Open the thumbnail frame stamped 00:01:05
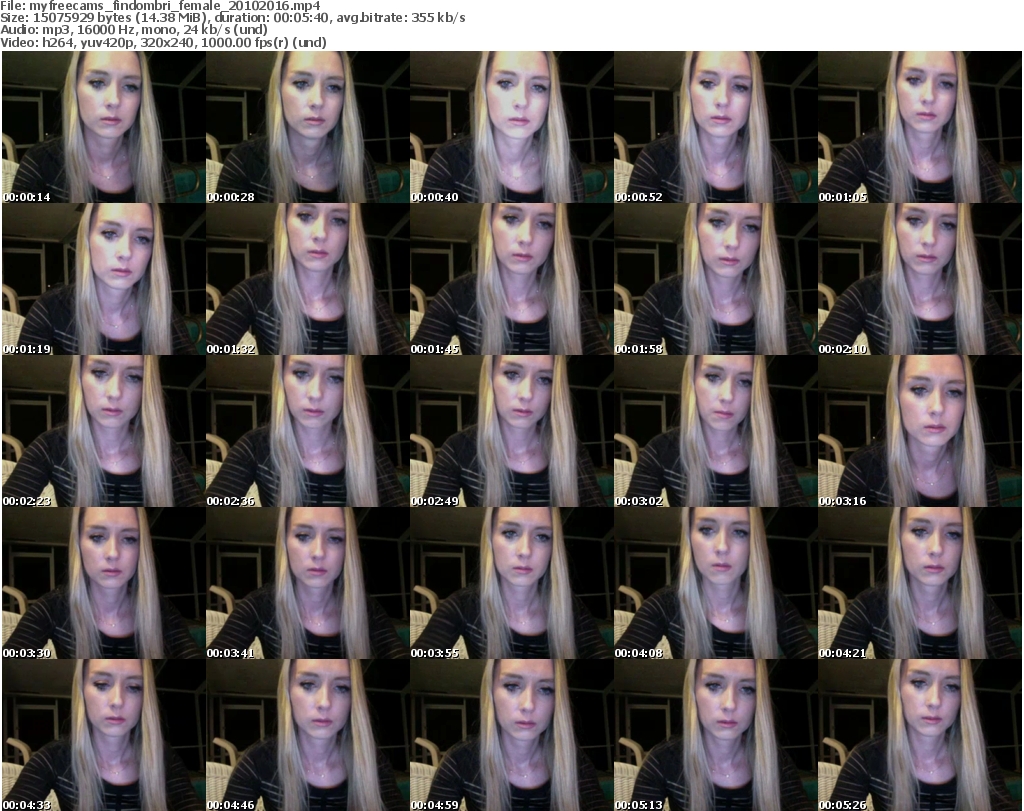Image resolution: width=1024 pixels, height=811 pixels. tap(920, 127)
